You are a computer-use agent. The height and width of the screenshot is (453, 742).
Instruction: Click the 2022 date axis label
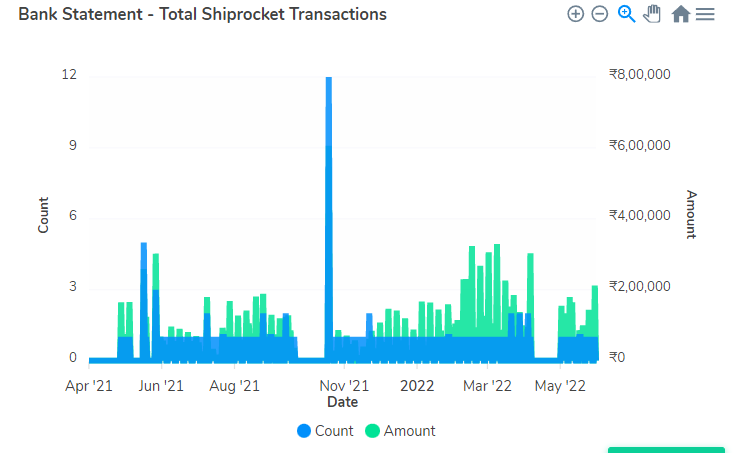coord(417,386)
